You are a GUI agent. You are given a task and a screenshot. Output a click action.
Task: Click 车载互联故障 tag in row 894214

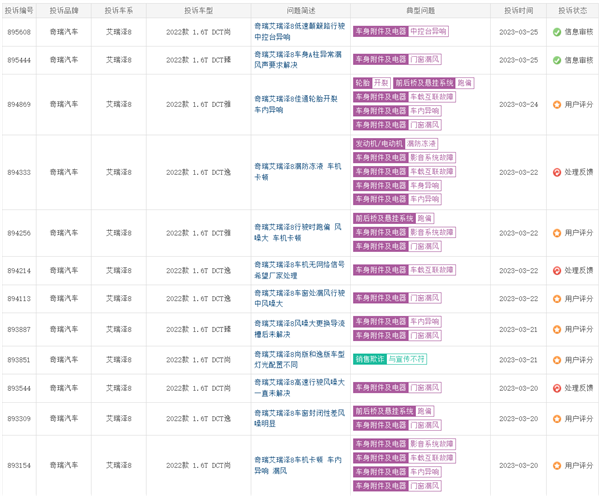(x=432, y=270)
